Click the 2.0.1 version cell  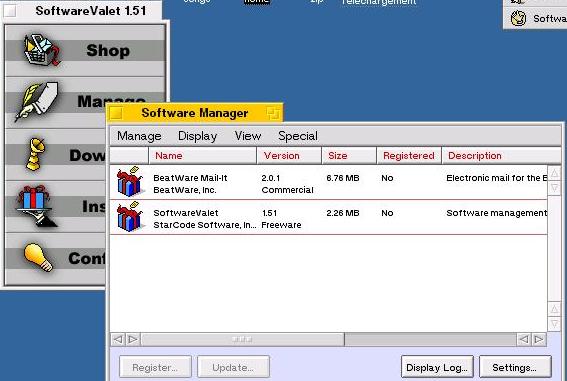coord(271,178)
